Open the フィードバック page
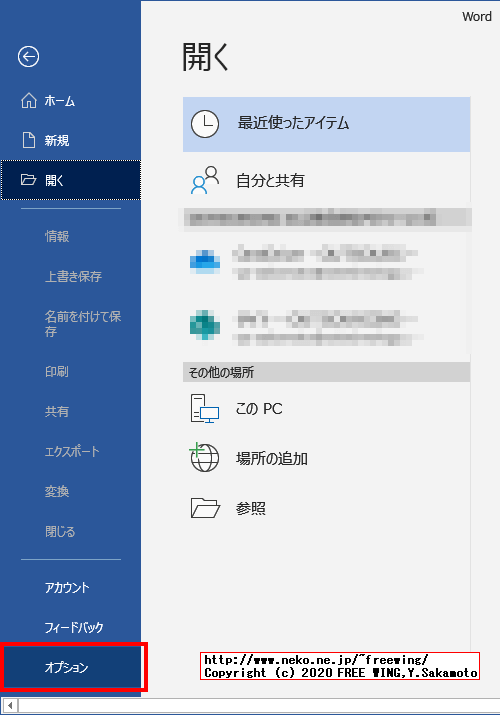 pos(70,627)
